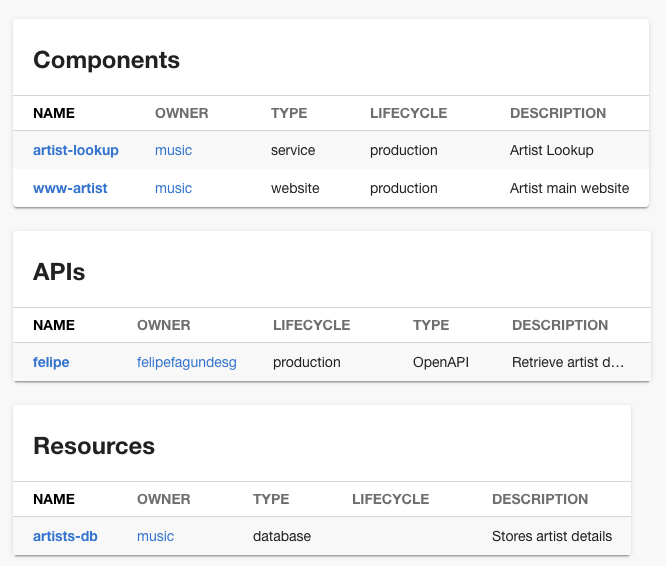The image size is (666, 566).
Task: Open the artist-lookup component link
Action: 76,151
